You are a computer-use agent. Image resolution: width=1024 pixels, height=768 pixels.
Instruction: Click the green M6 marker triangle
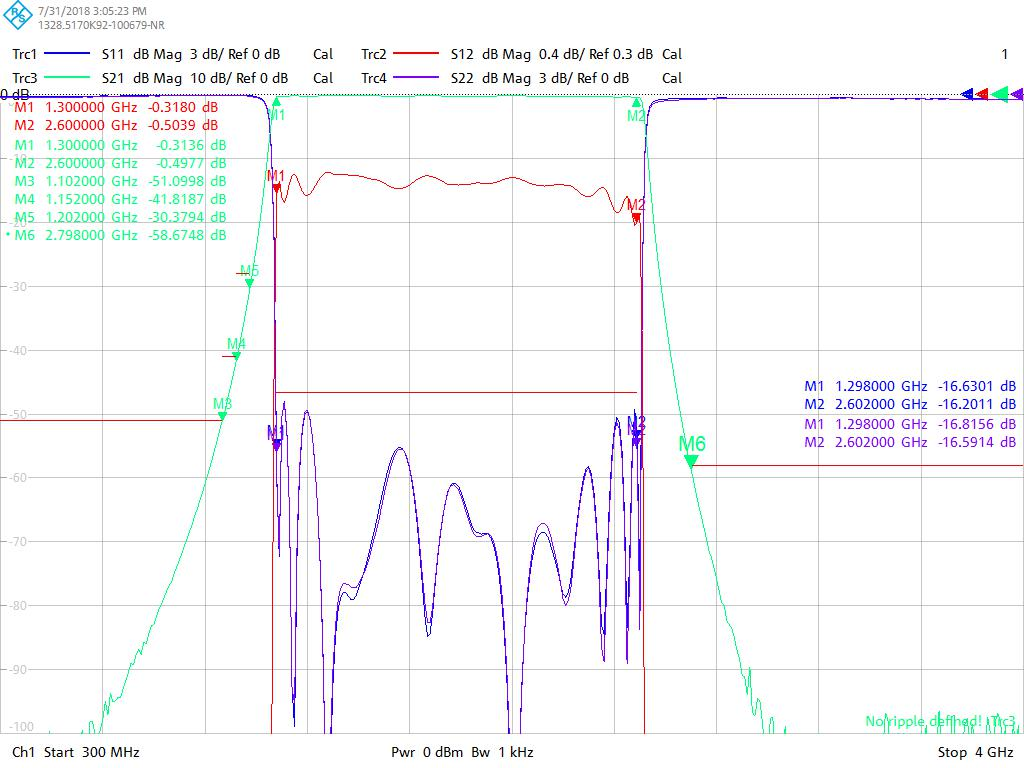(x=691, y=461)
